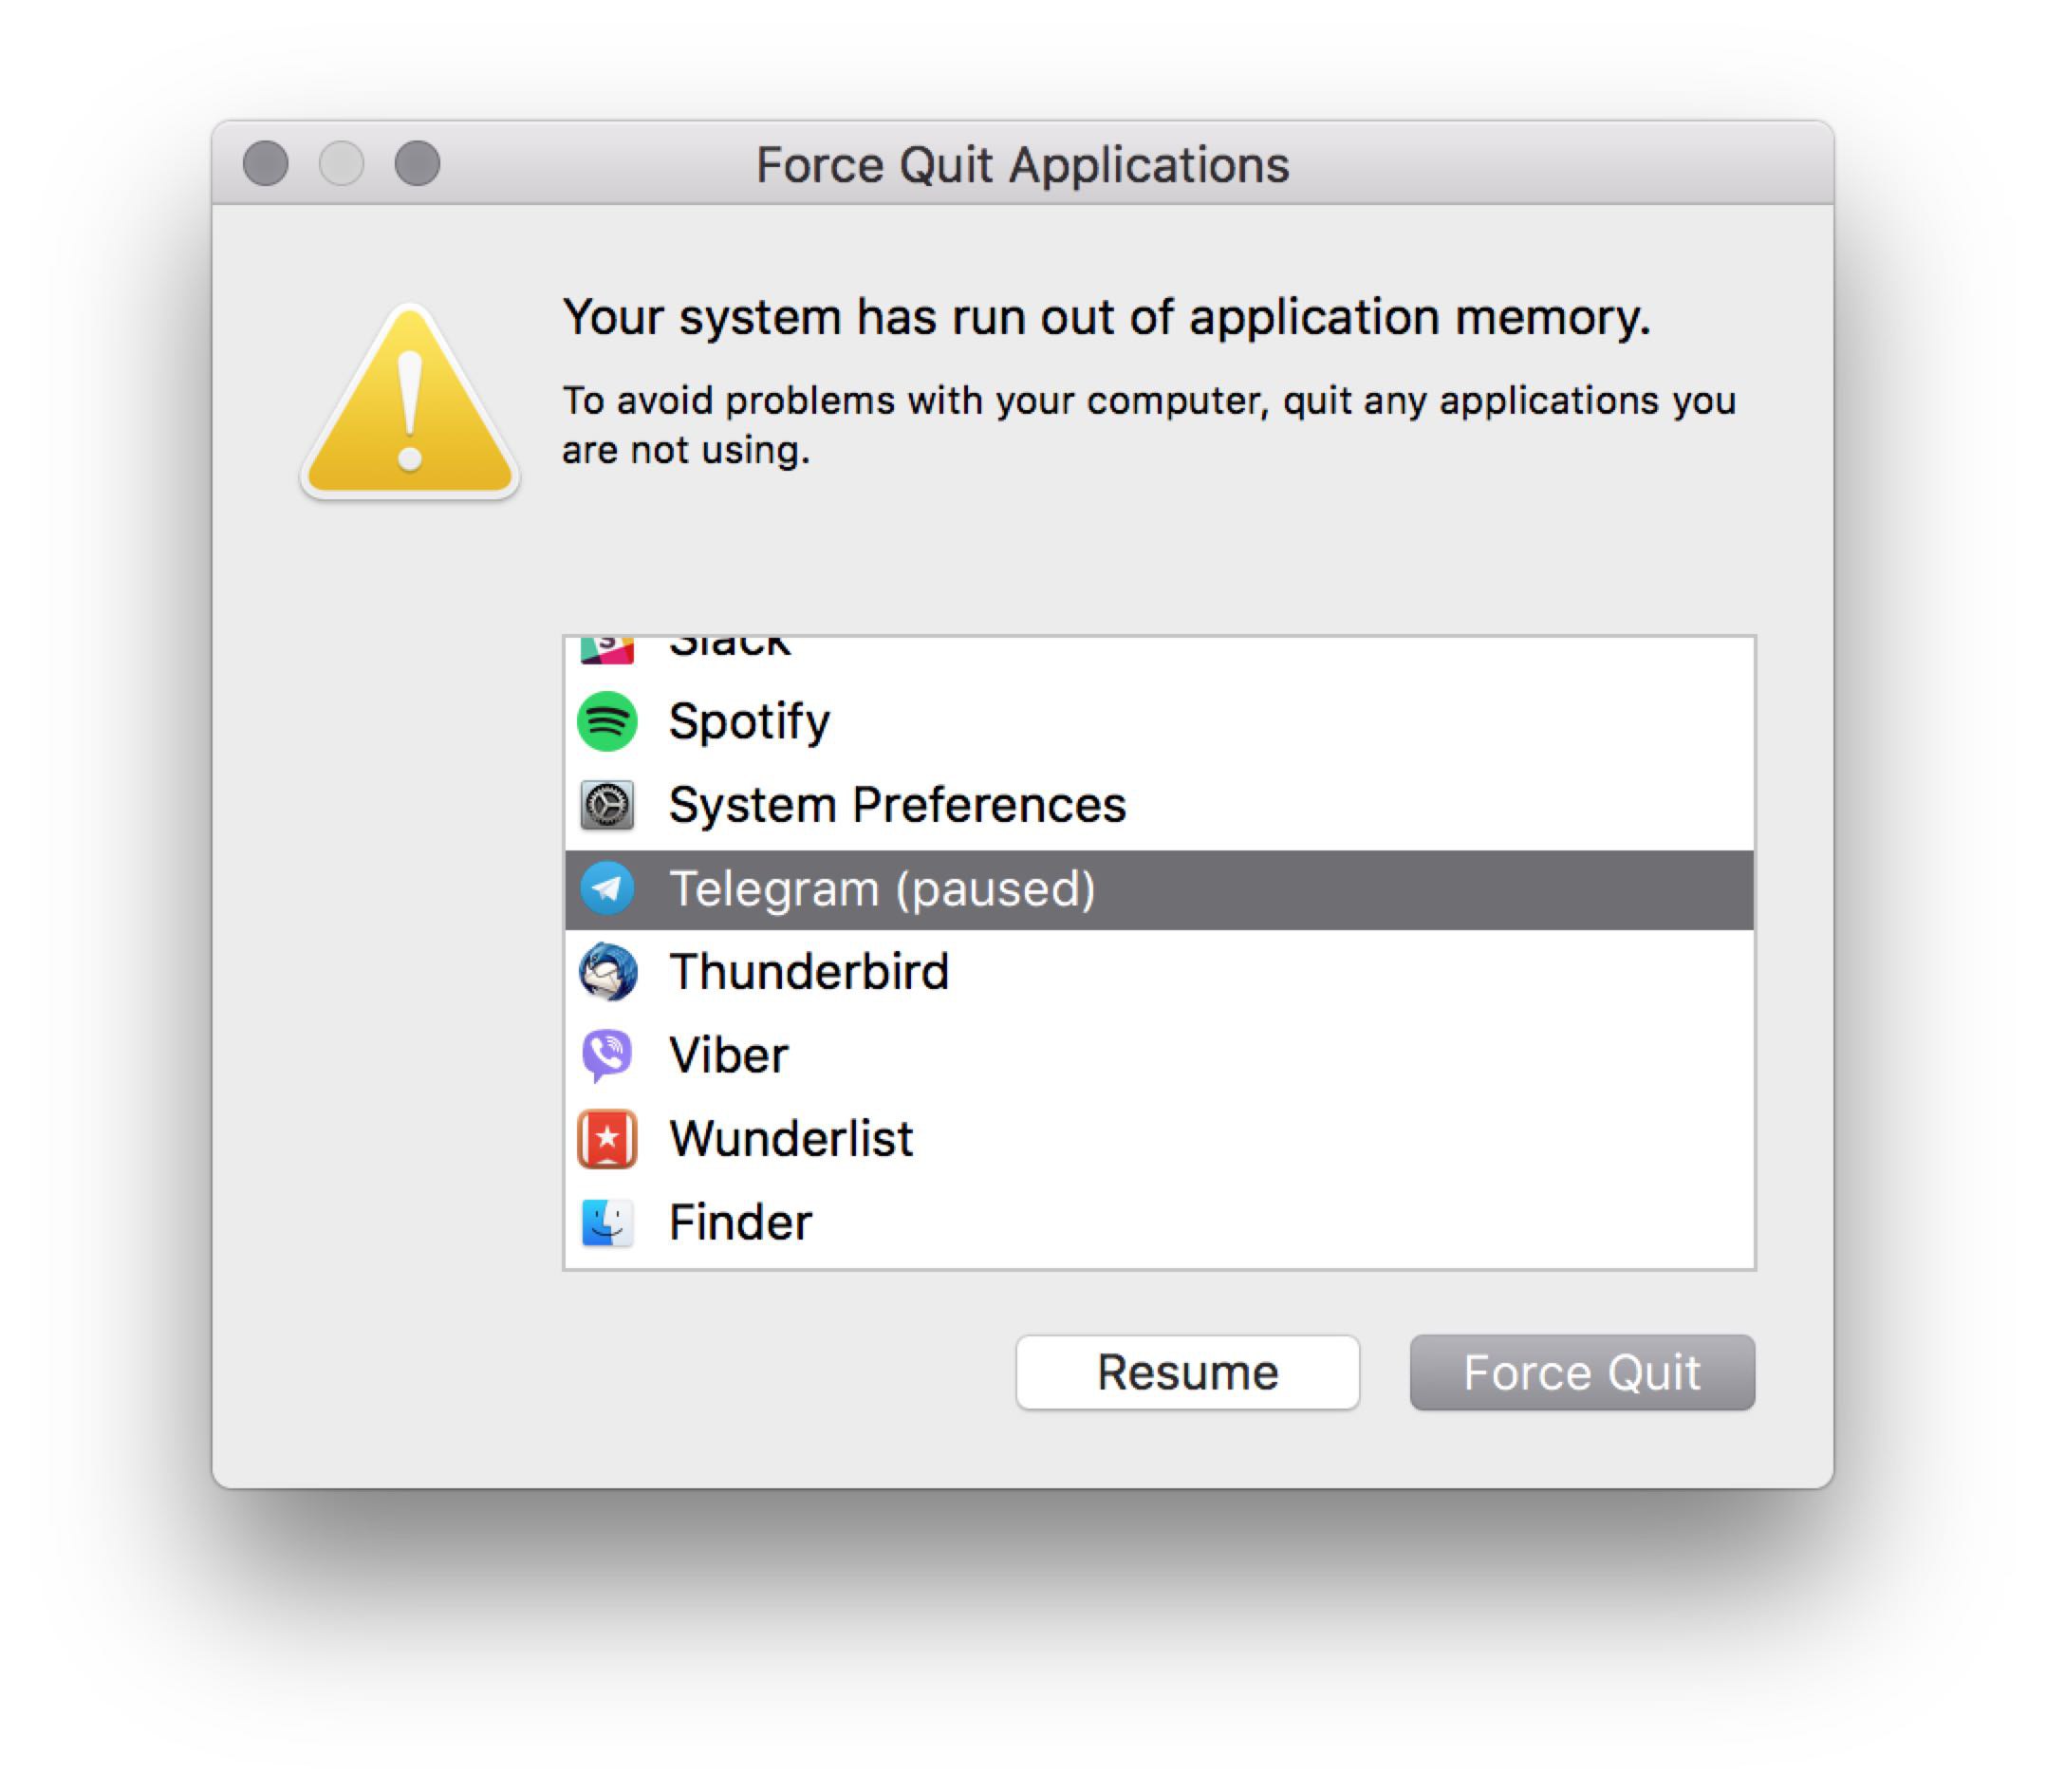Screen dimensions: 2046x1792
Task: Click the yellow warning triangle icon
Action: click(409, 408)
